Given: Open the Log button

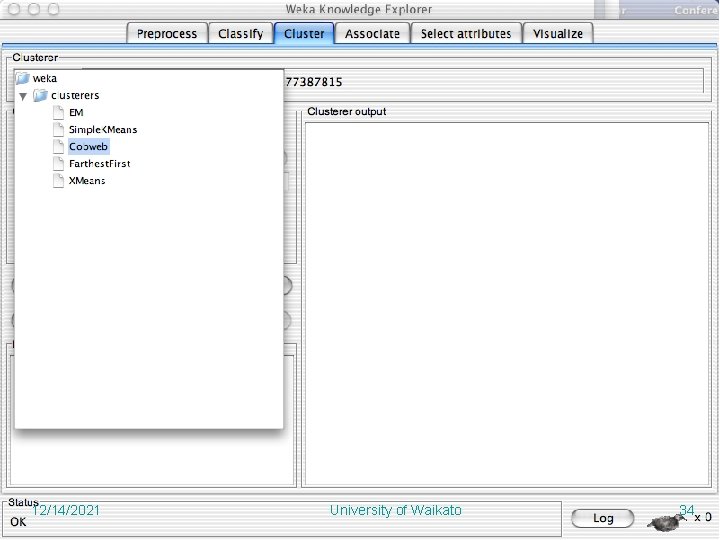Looking at the screenshot, I should click(x=603, y=518).
